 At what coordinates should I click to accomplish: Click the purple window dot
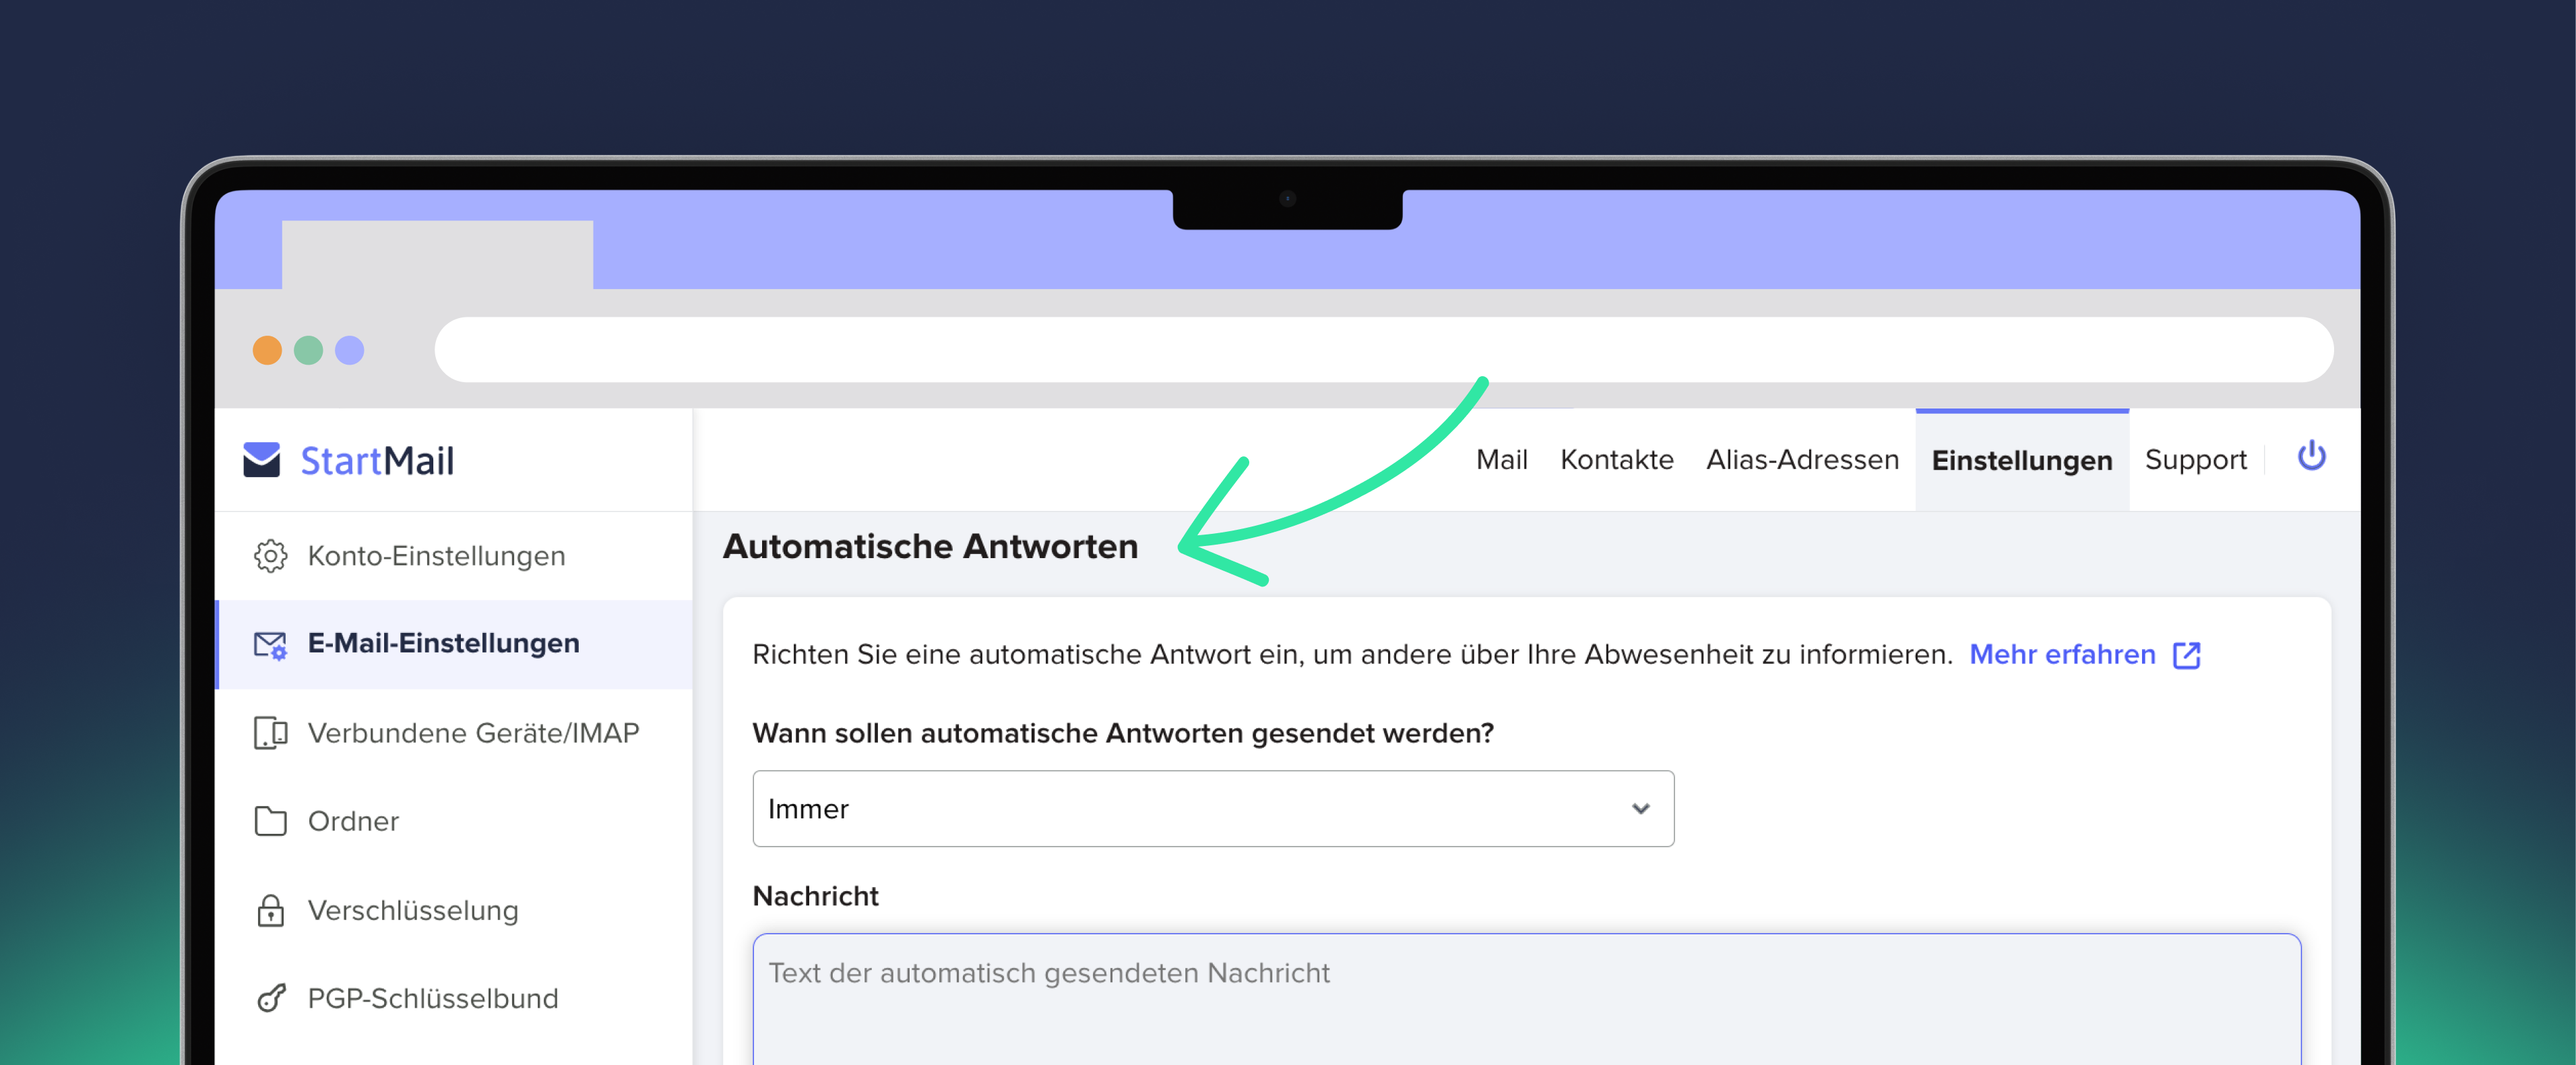[x=349, y=350]
